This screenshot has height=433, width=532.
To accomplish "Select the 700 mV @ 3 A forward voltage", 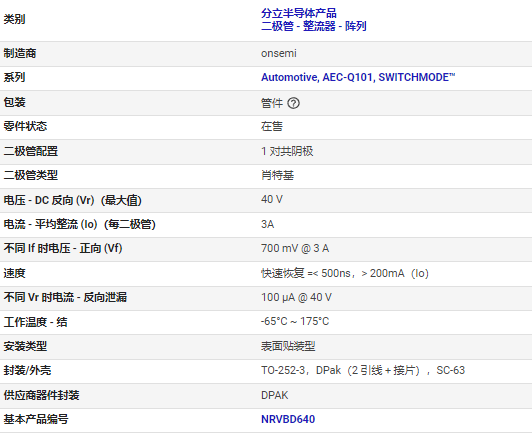I will tap(295, 248).
